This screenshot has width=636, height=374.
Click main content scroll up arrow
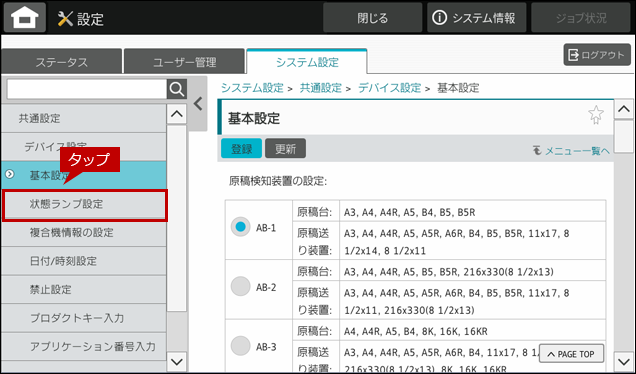[624, 109]
